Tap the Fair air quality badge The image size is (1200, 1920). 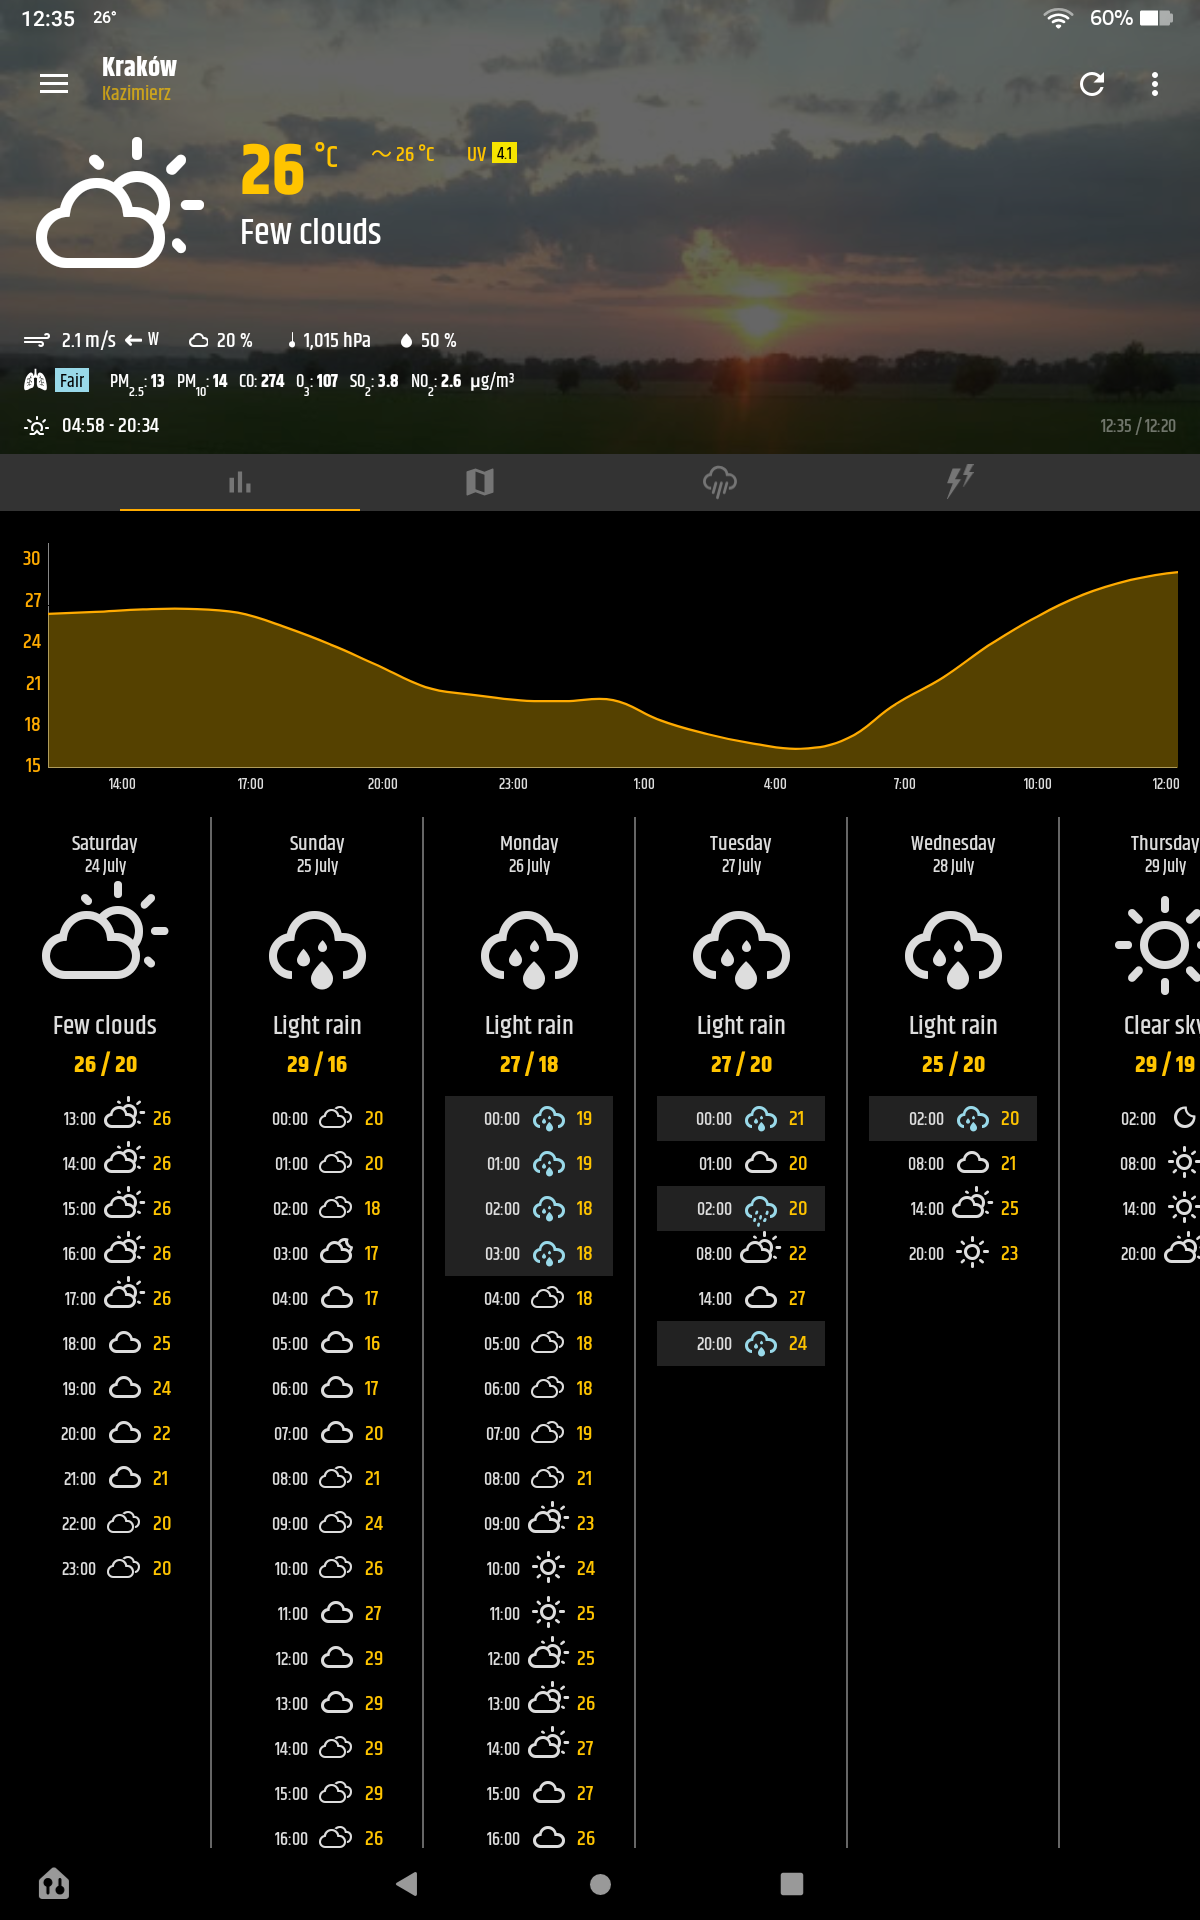(72, 381)
